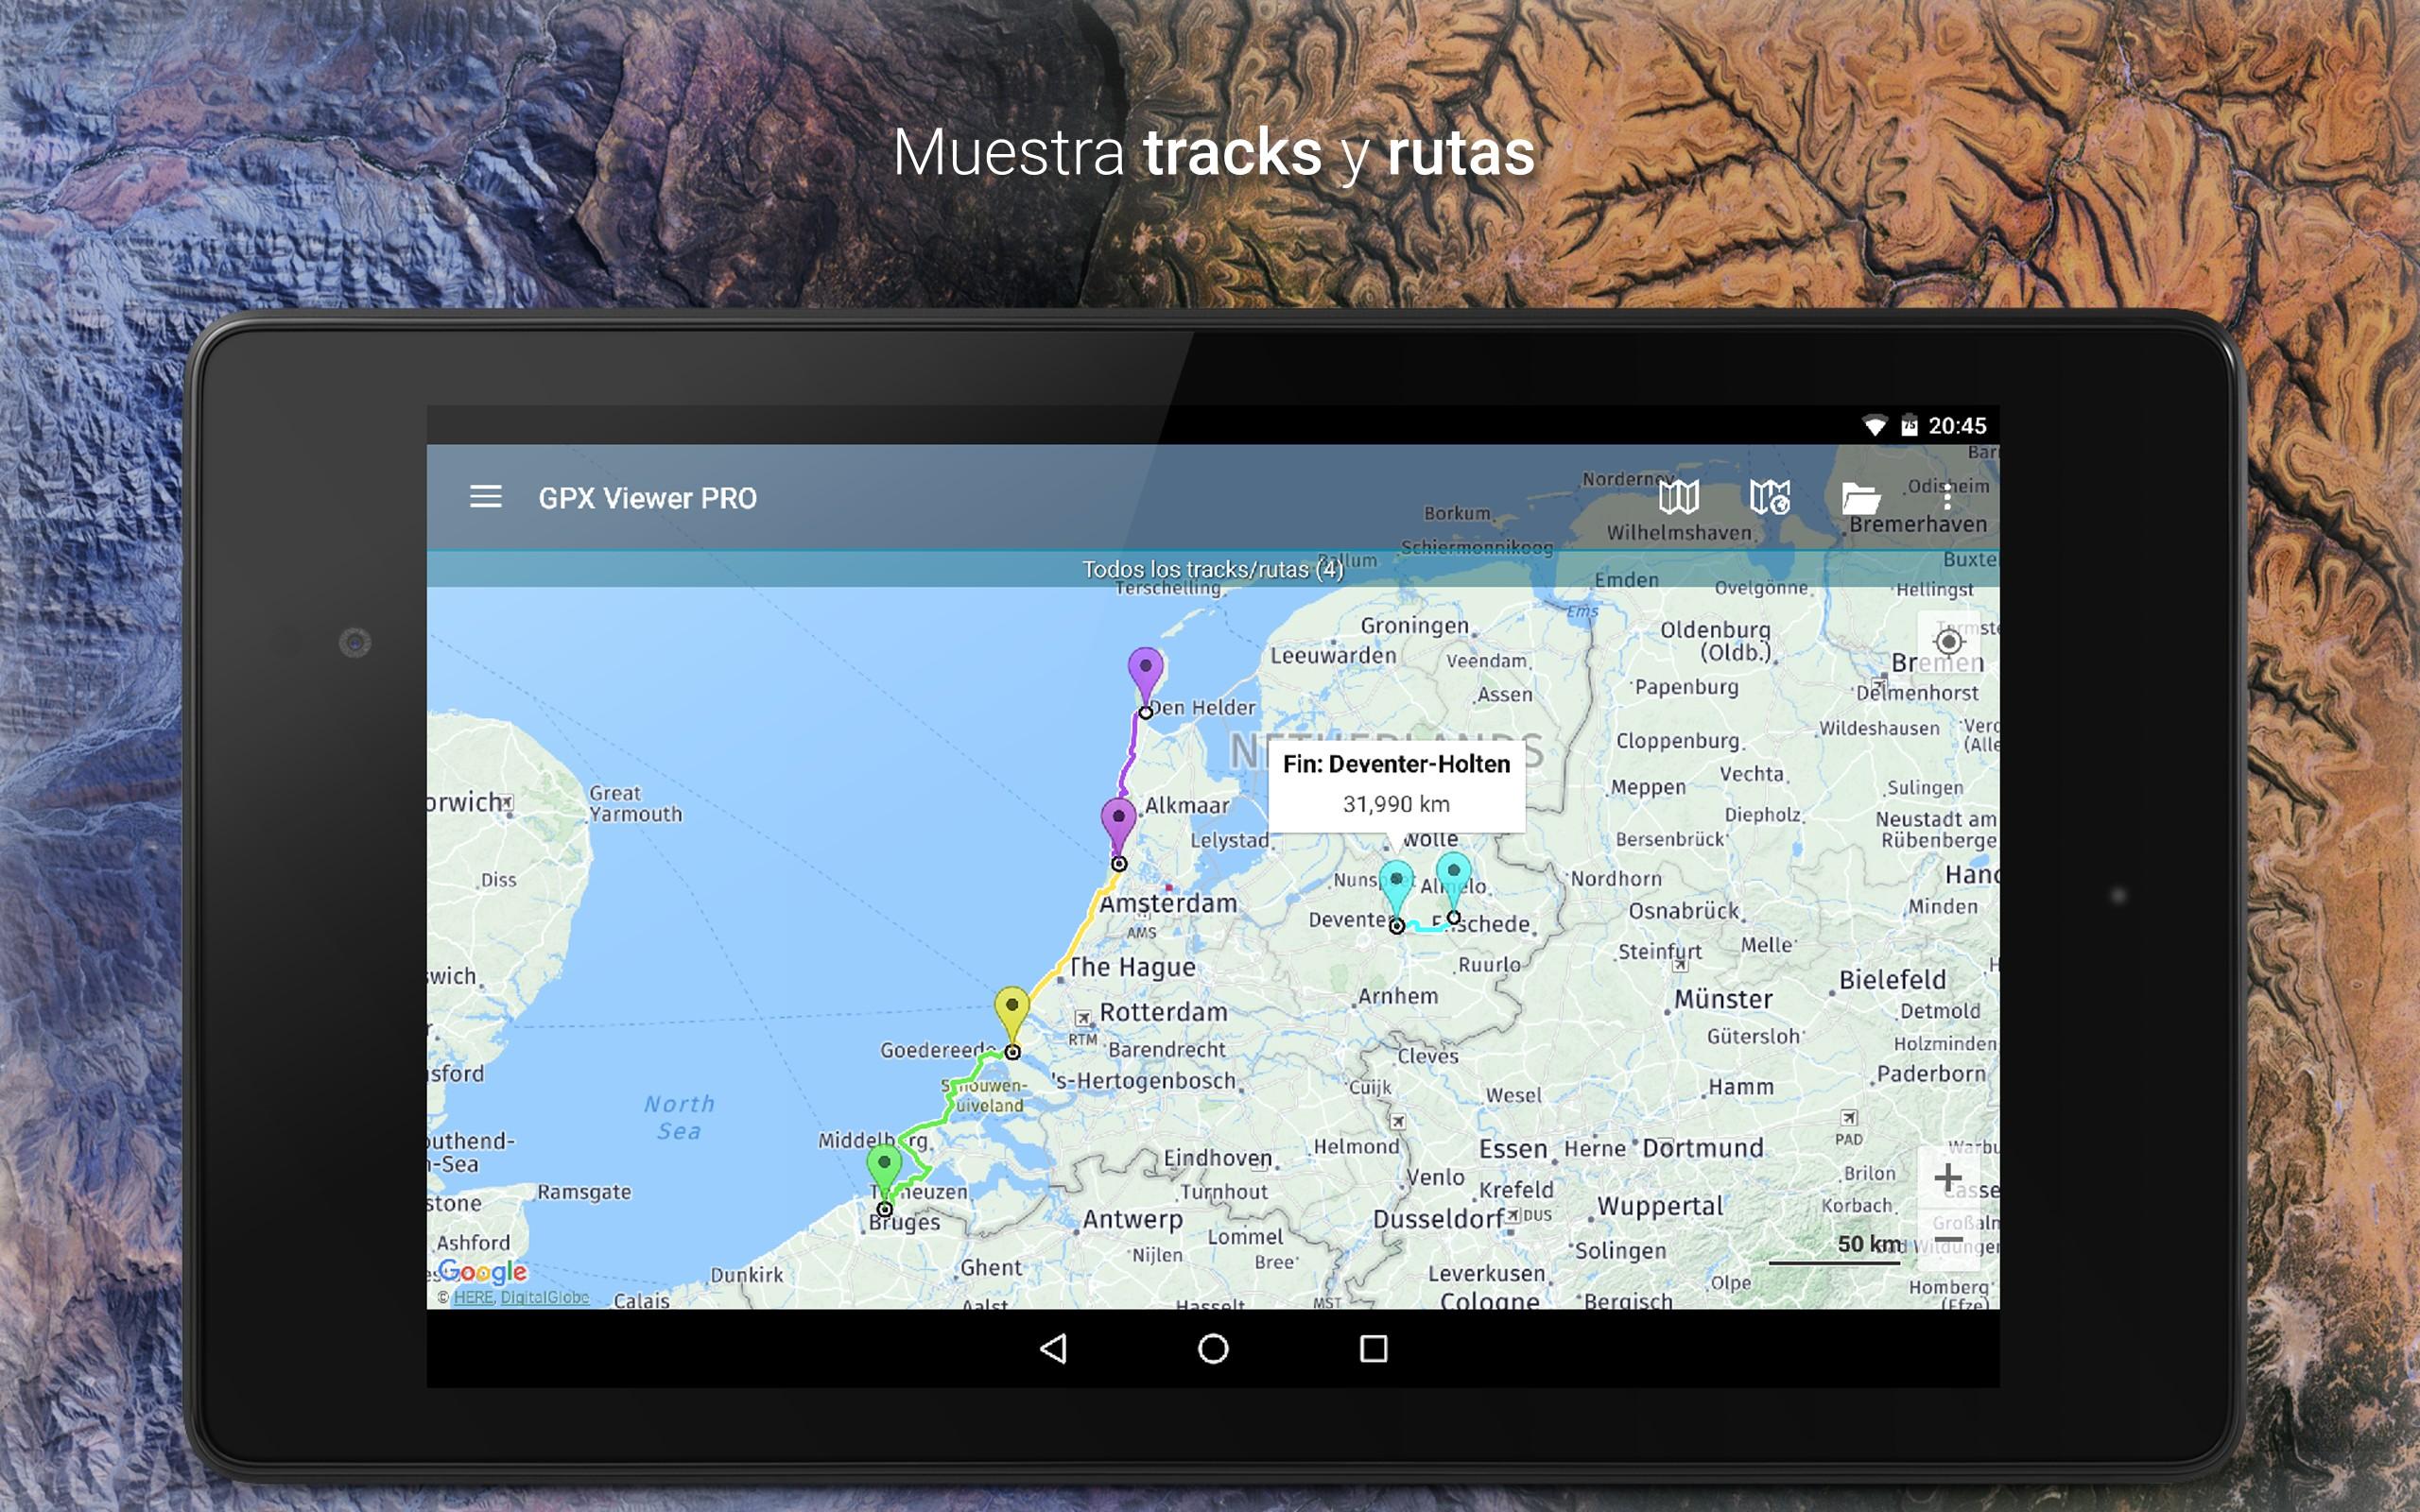Check the 20:45 status bar clock
2420x1512 pixels.
[x=1957, y=426]
